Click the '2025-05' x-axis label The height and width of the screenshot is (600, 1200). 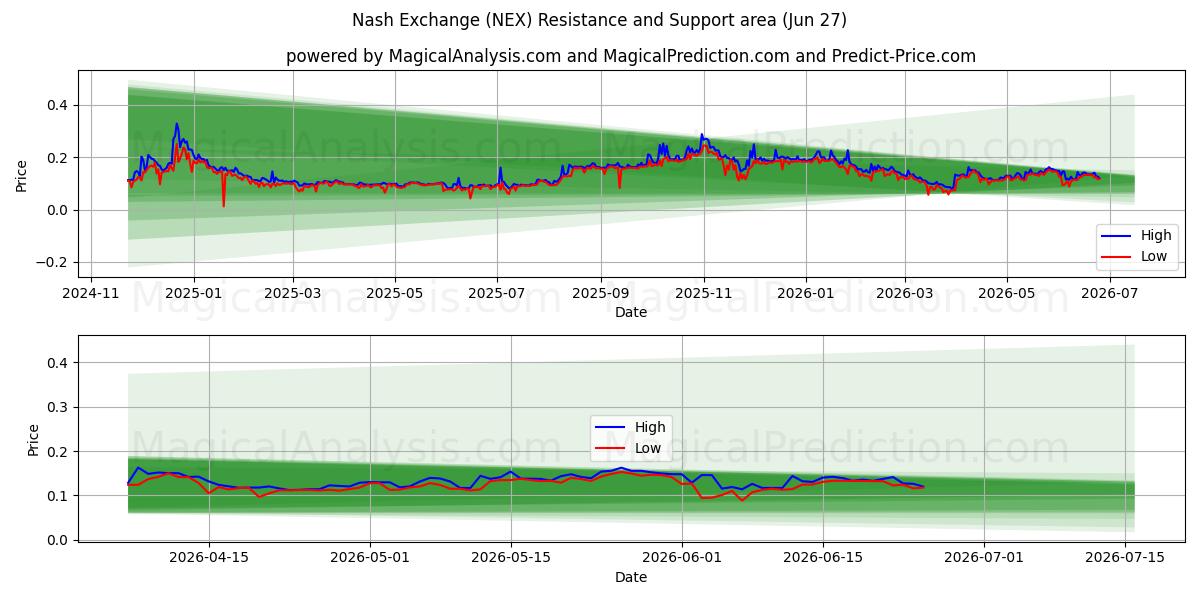[395, 293]
